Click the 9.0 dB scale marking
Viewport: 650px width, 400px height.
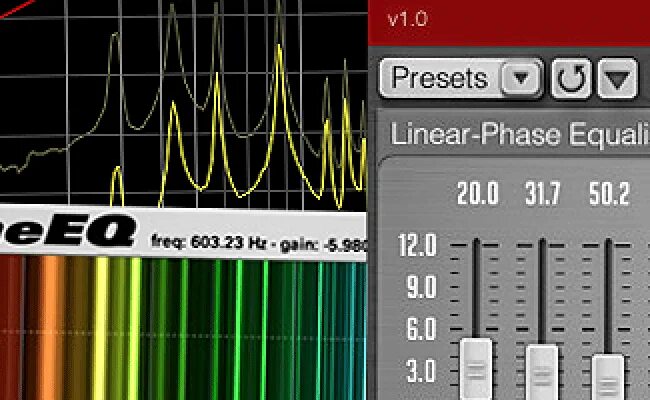[422, 287]
